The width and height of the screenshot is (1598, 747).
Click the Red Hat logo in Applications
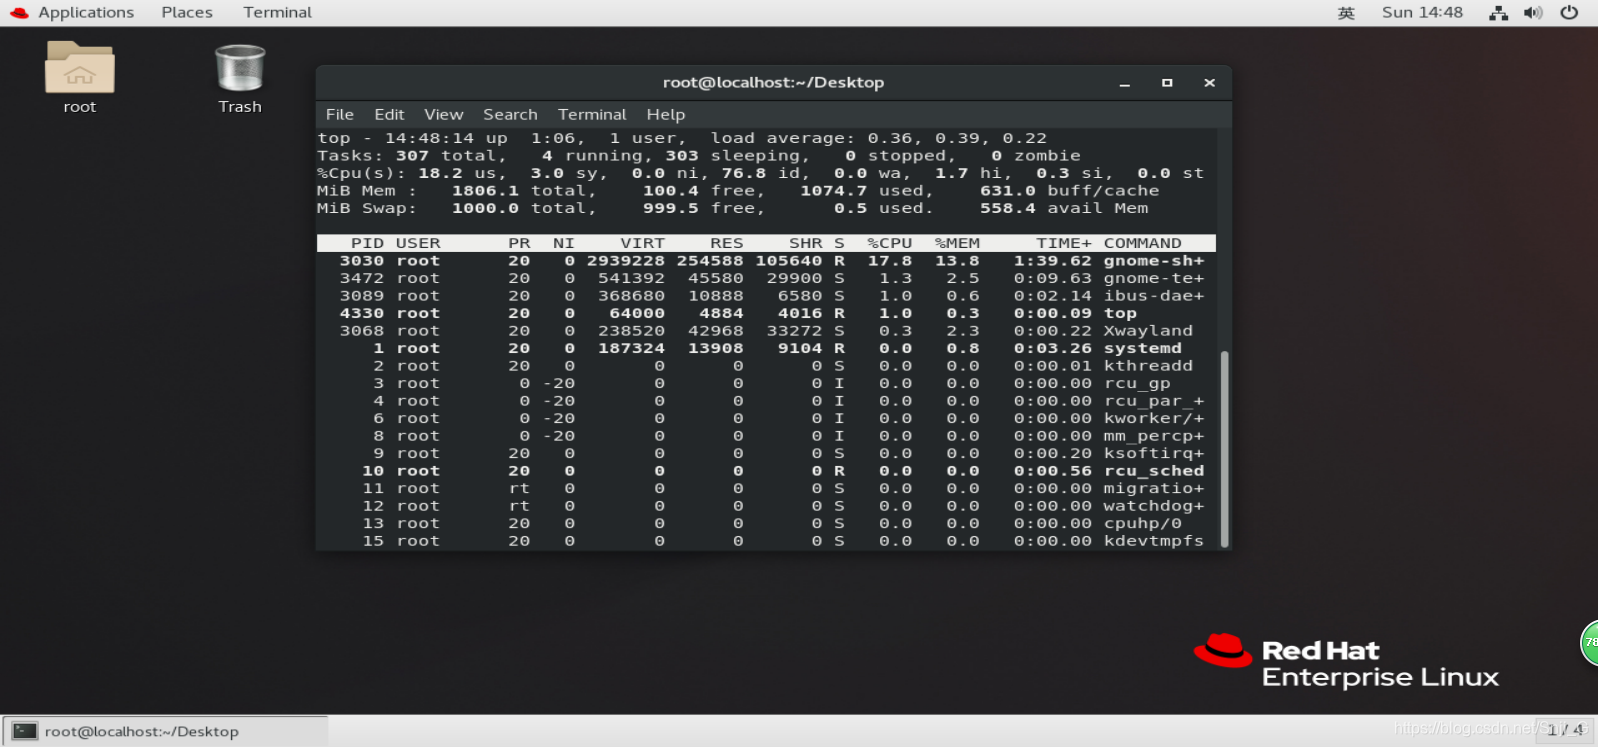click(19, 13)
